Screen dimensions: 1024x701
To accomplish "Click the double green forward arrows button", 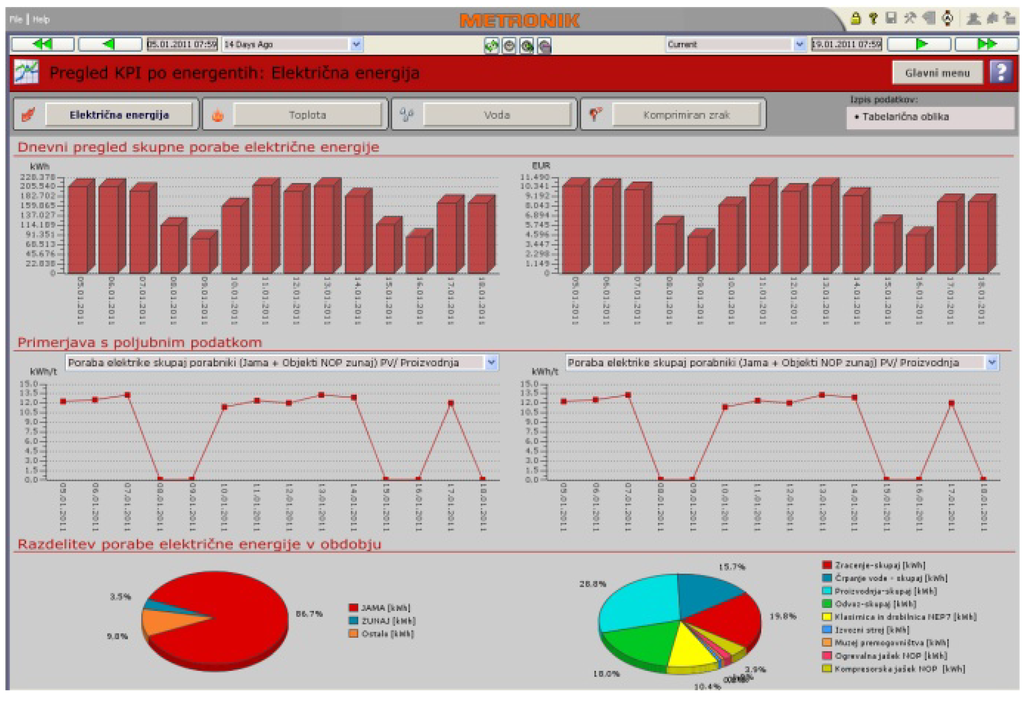I will (985, 44).
